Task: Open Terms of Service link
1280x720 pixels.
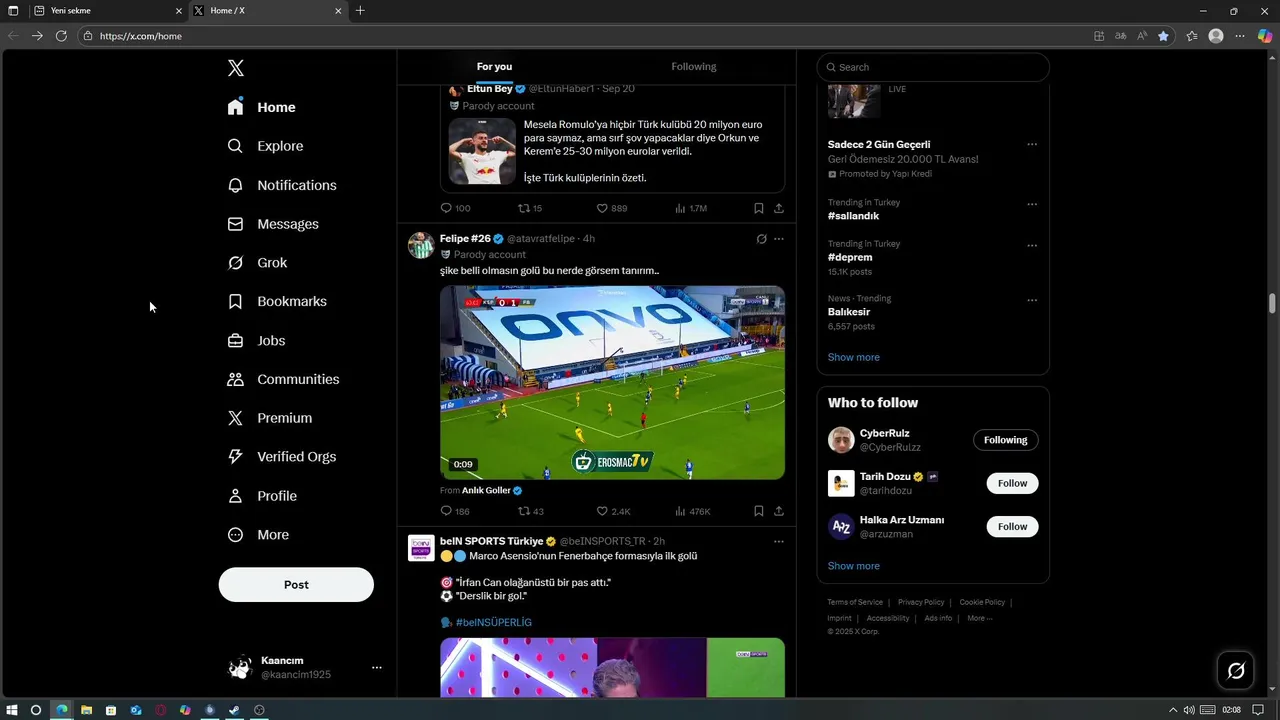Action: [855, 602]
